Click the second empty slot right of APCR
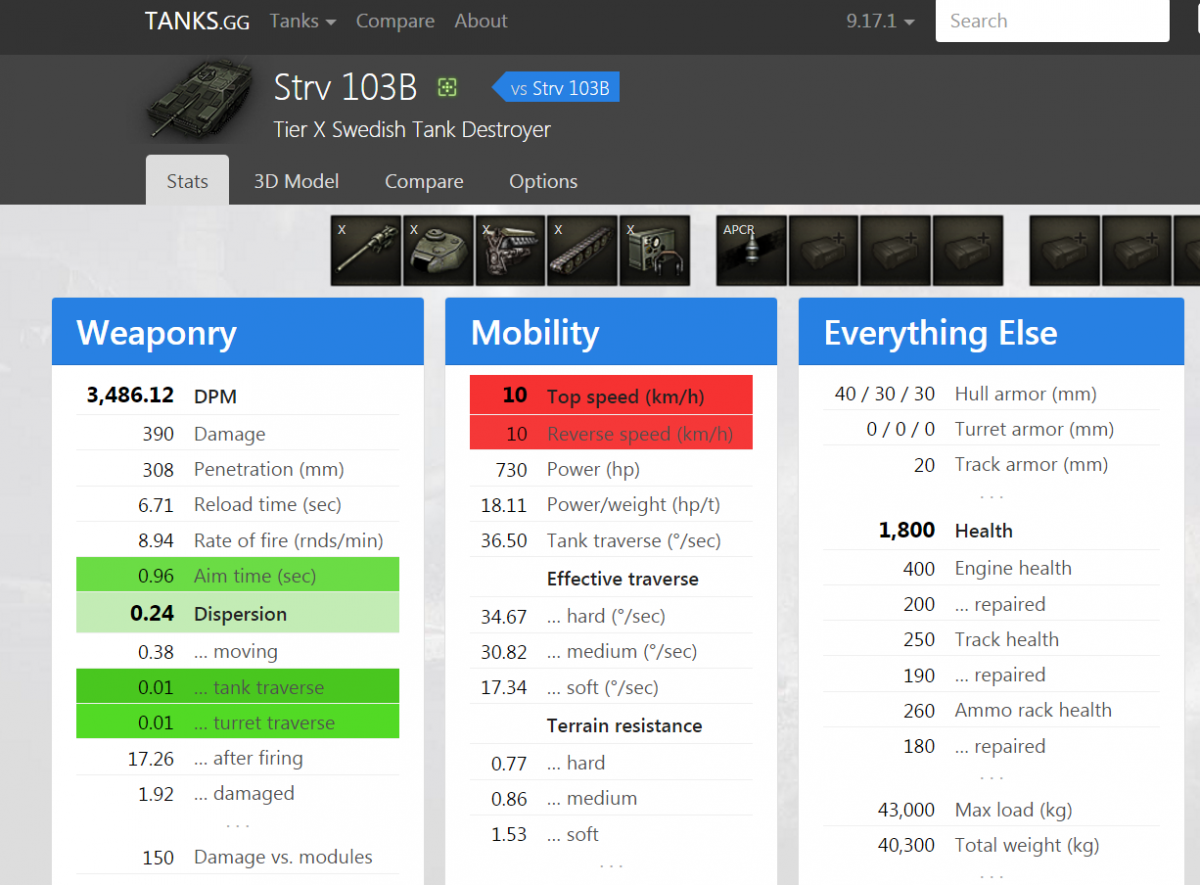 896,251
